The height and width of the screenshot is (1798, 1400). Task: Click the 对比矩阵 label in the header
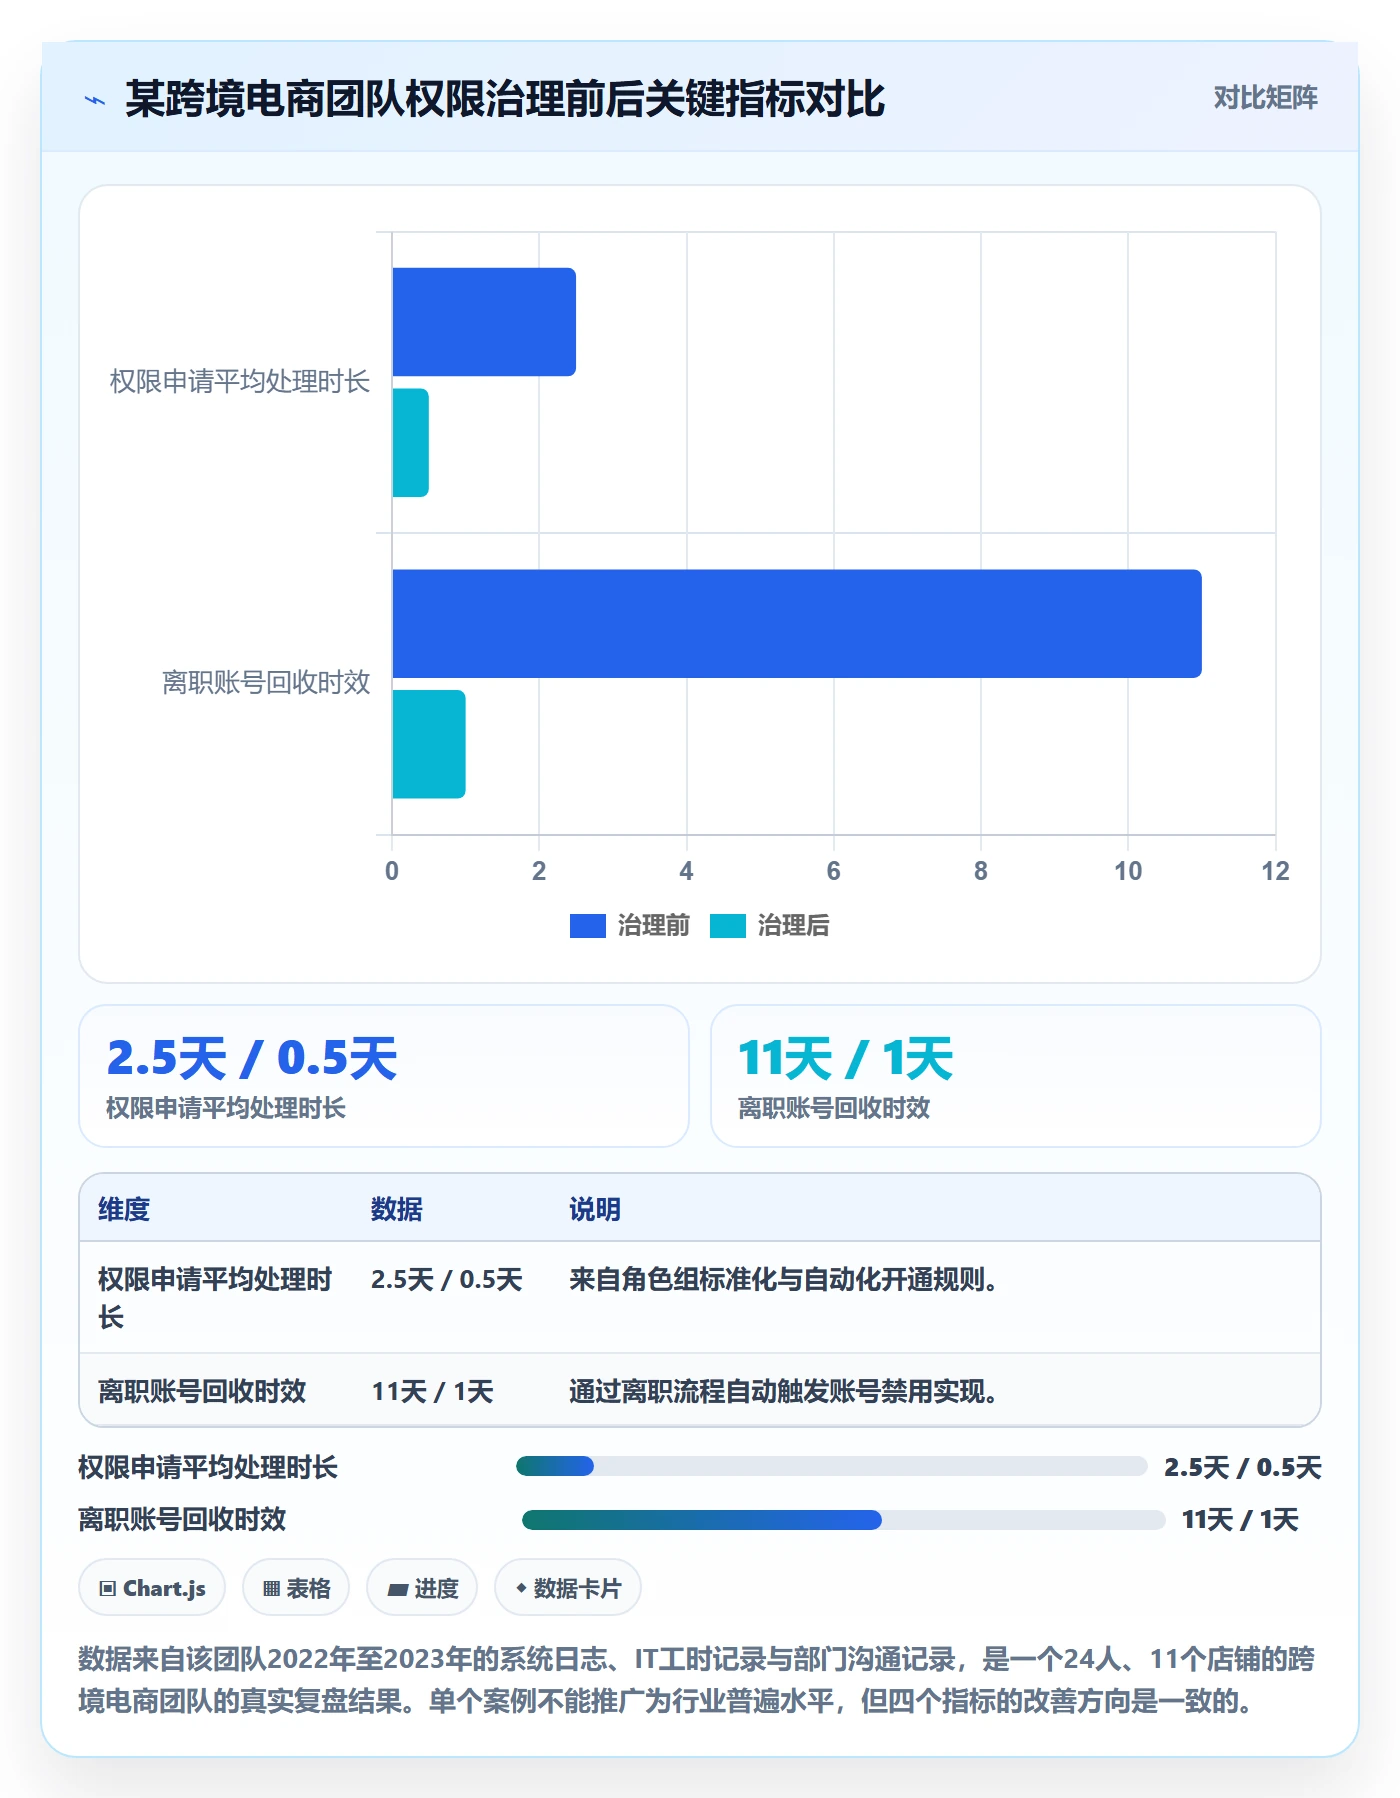pos(1265,98)
